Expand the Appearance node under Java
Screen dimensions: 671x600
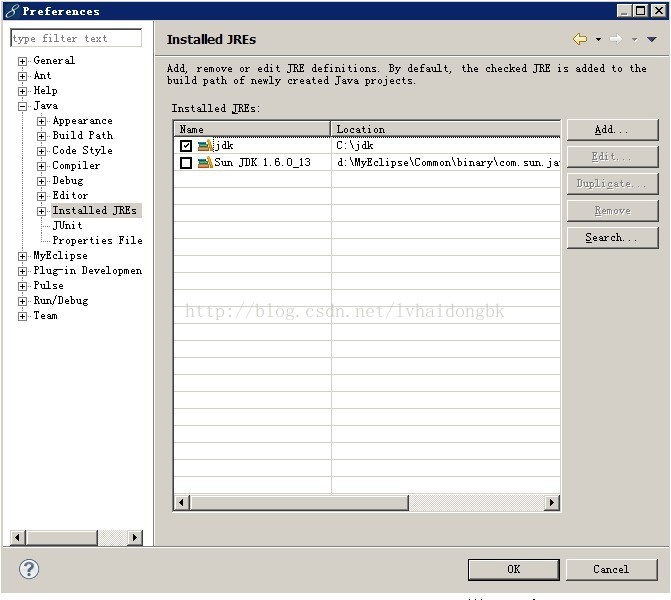tap(41, 121)
